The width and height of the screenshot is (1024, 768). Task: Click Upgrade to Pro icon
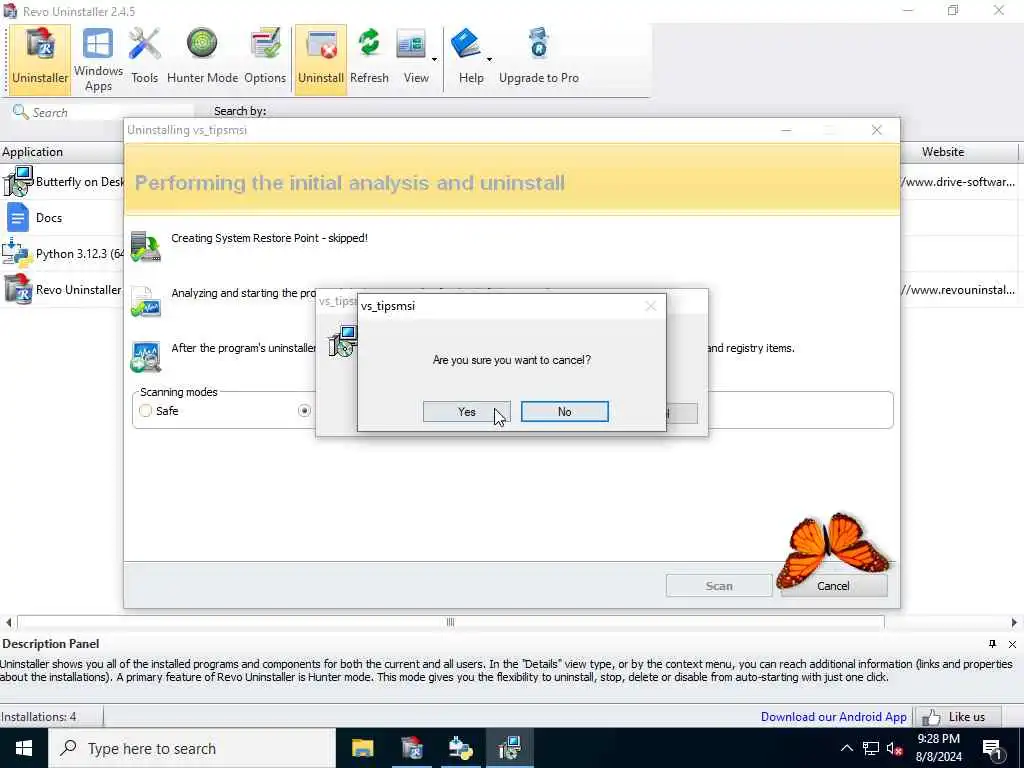[x=539, y=44]
